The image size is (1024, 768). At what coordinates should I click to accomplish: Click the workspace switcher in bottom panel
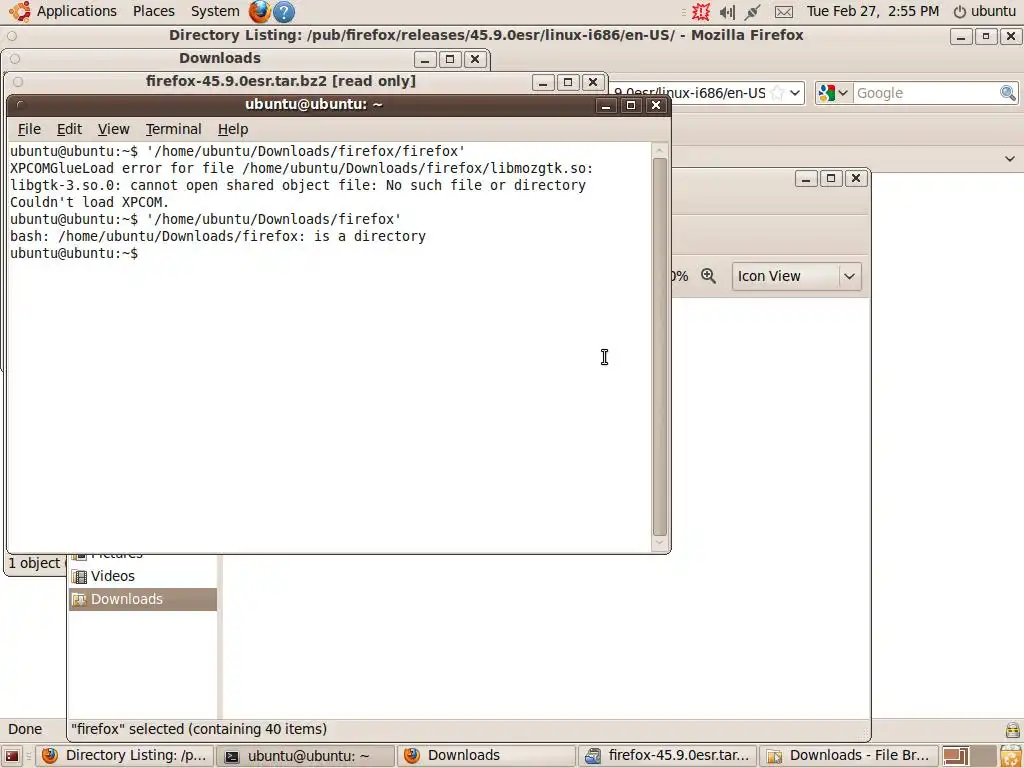tap(968, 756)
